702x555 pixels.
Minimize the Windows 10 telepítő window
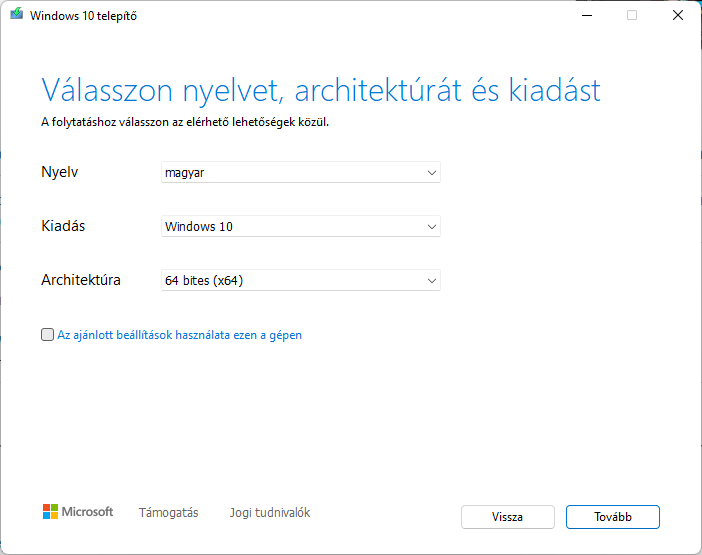pyautogui.click(x=587, y=15)
